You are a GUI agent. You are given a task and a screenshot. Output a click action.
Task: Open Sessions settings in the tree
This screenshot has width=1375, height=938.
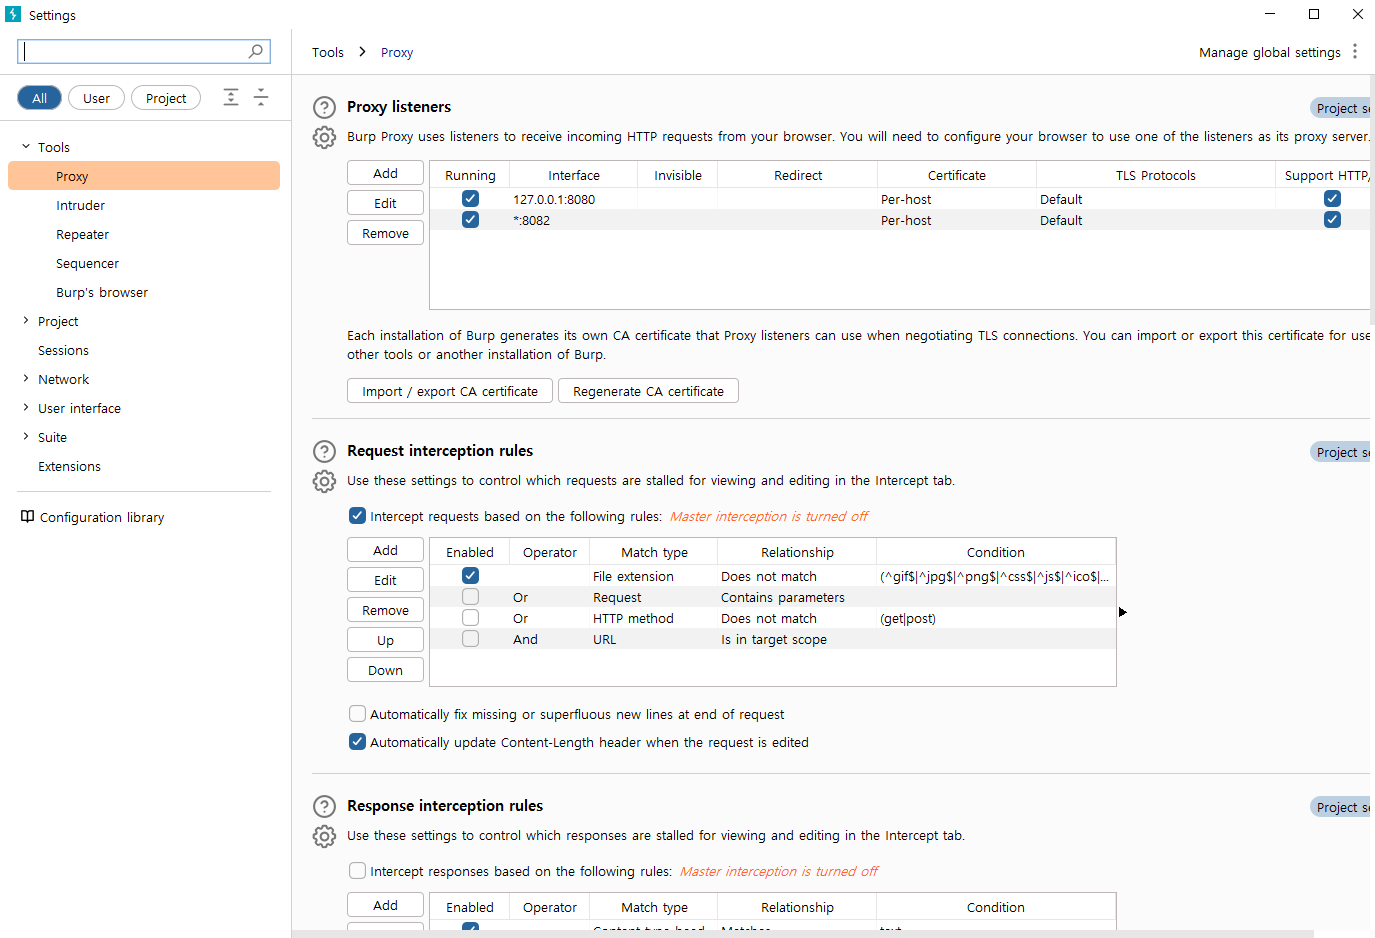(64, 350)
